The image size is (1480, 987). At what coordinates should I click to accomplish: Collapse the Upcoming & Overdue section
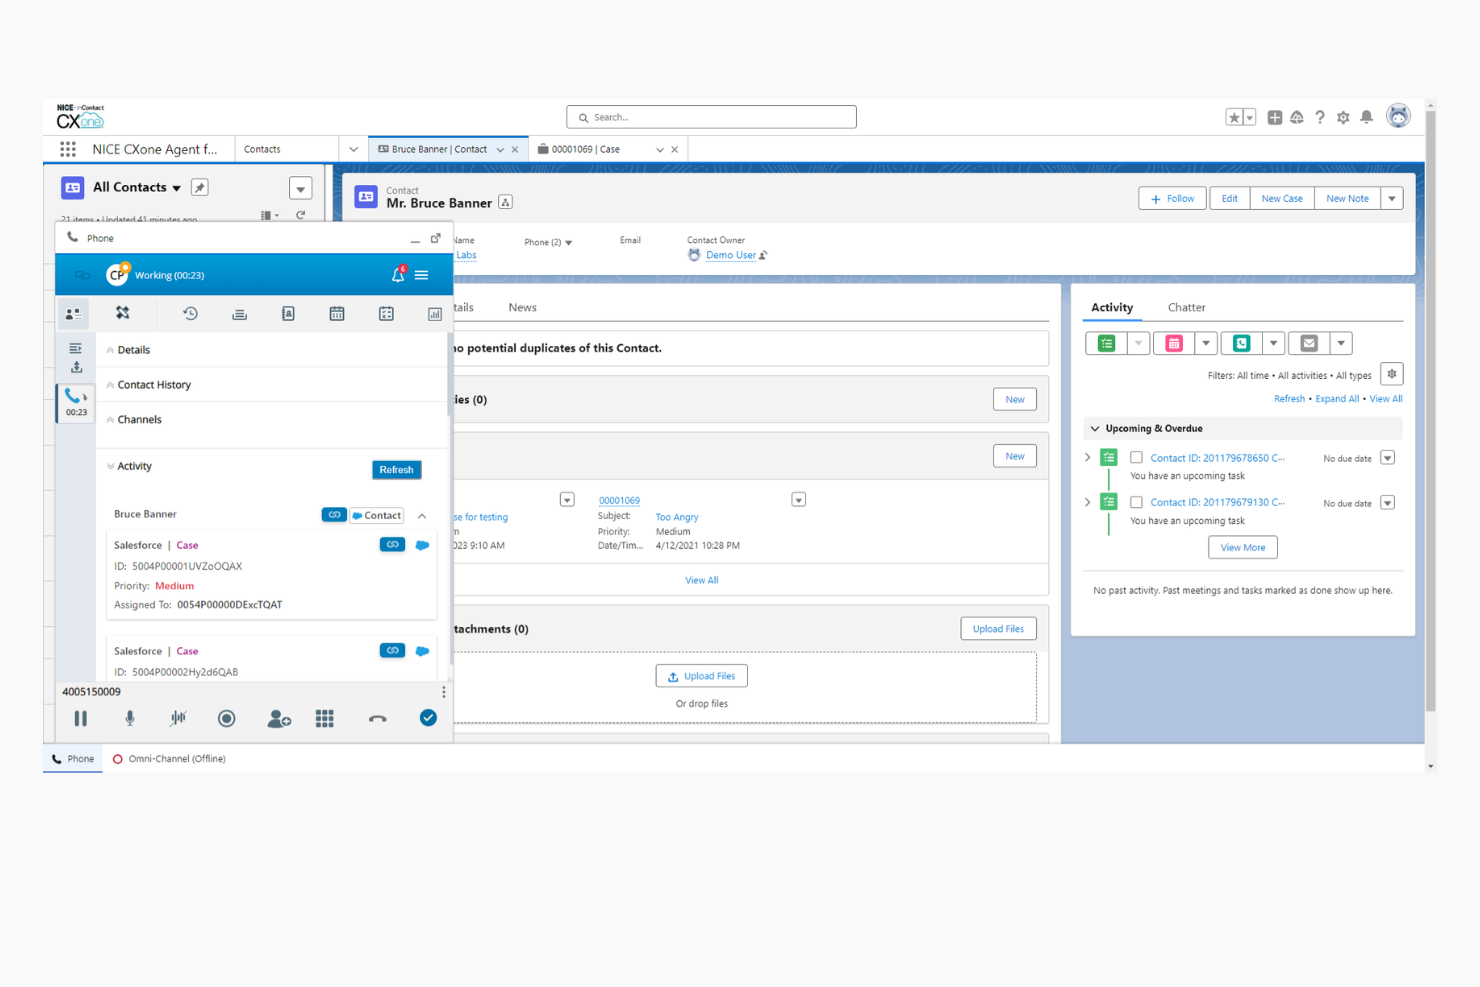(x=1095, y=428)
